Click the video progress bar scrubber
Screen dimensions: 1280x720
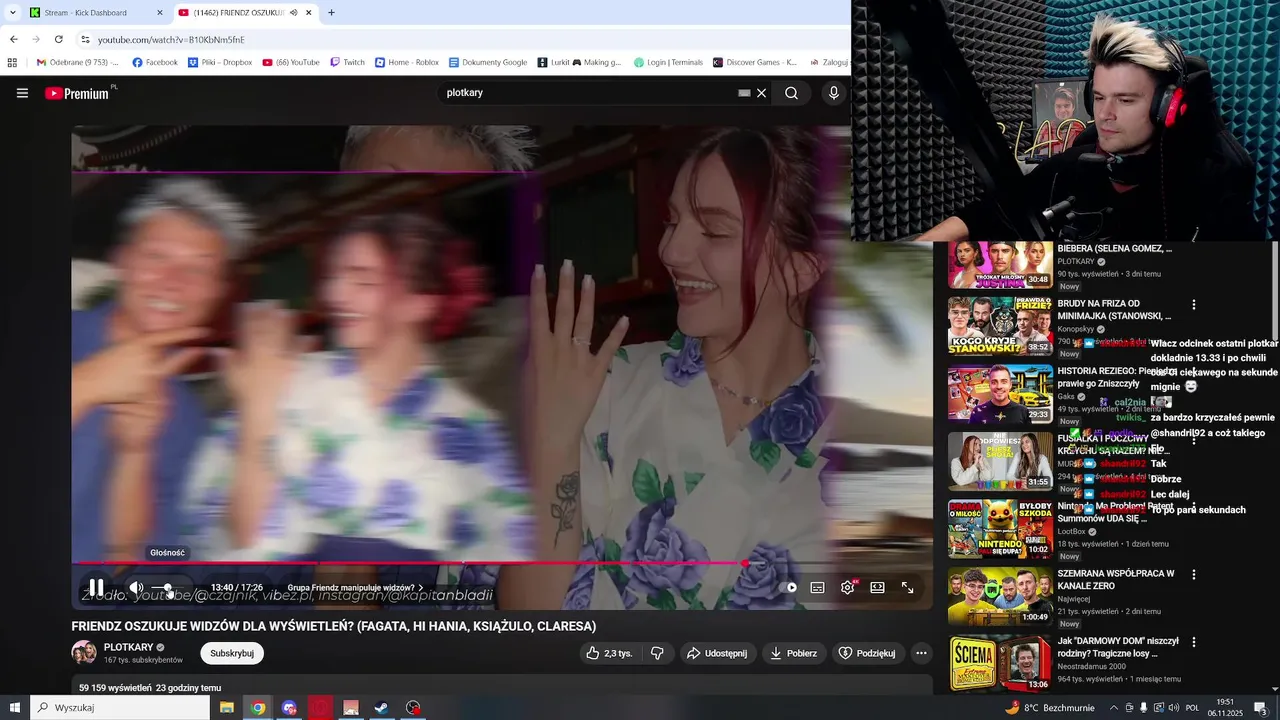[x=745, y=564]
